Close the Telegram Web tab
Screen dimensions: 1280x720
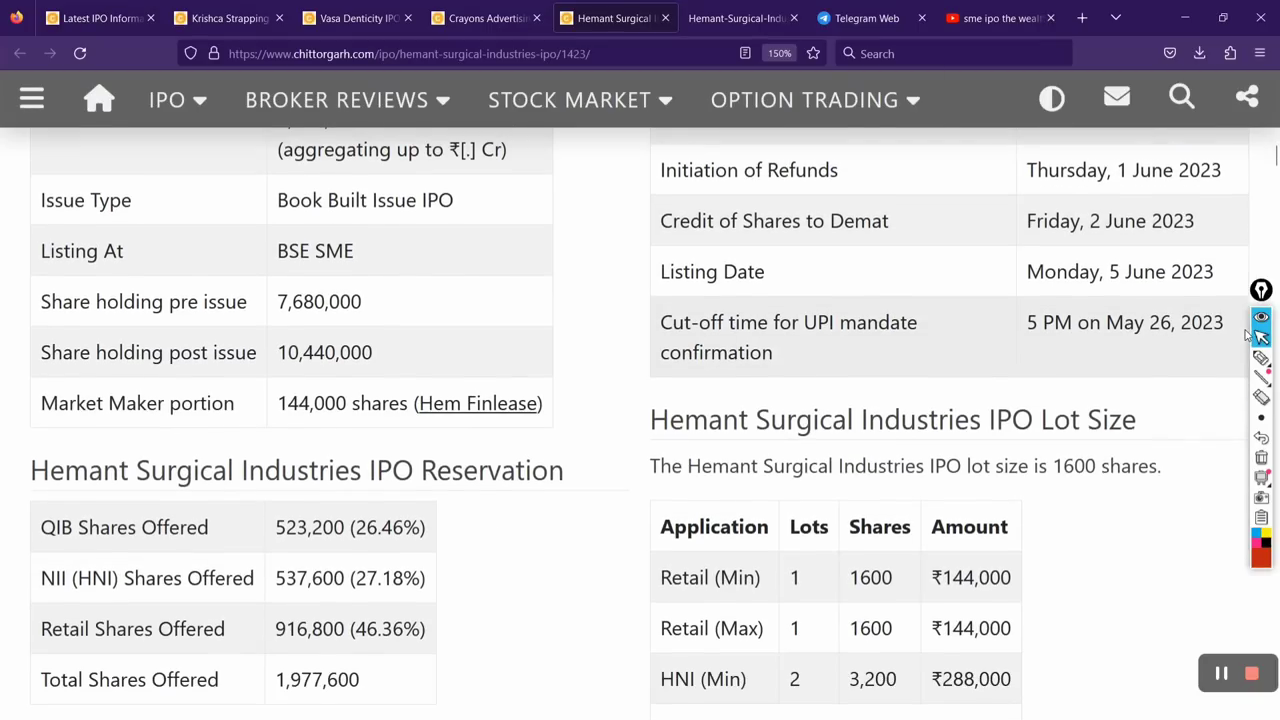[922, 18]
